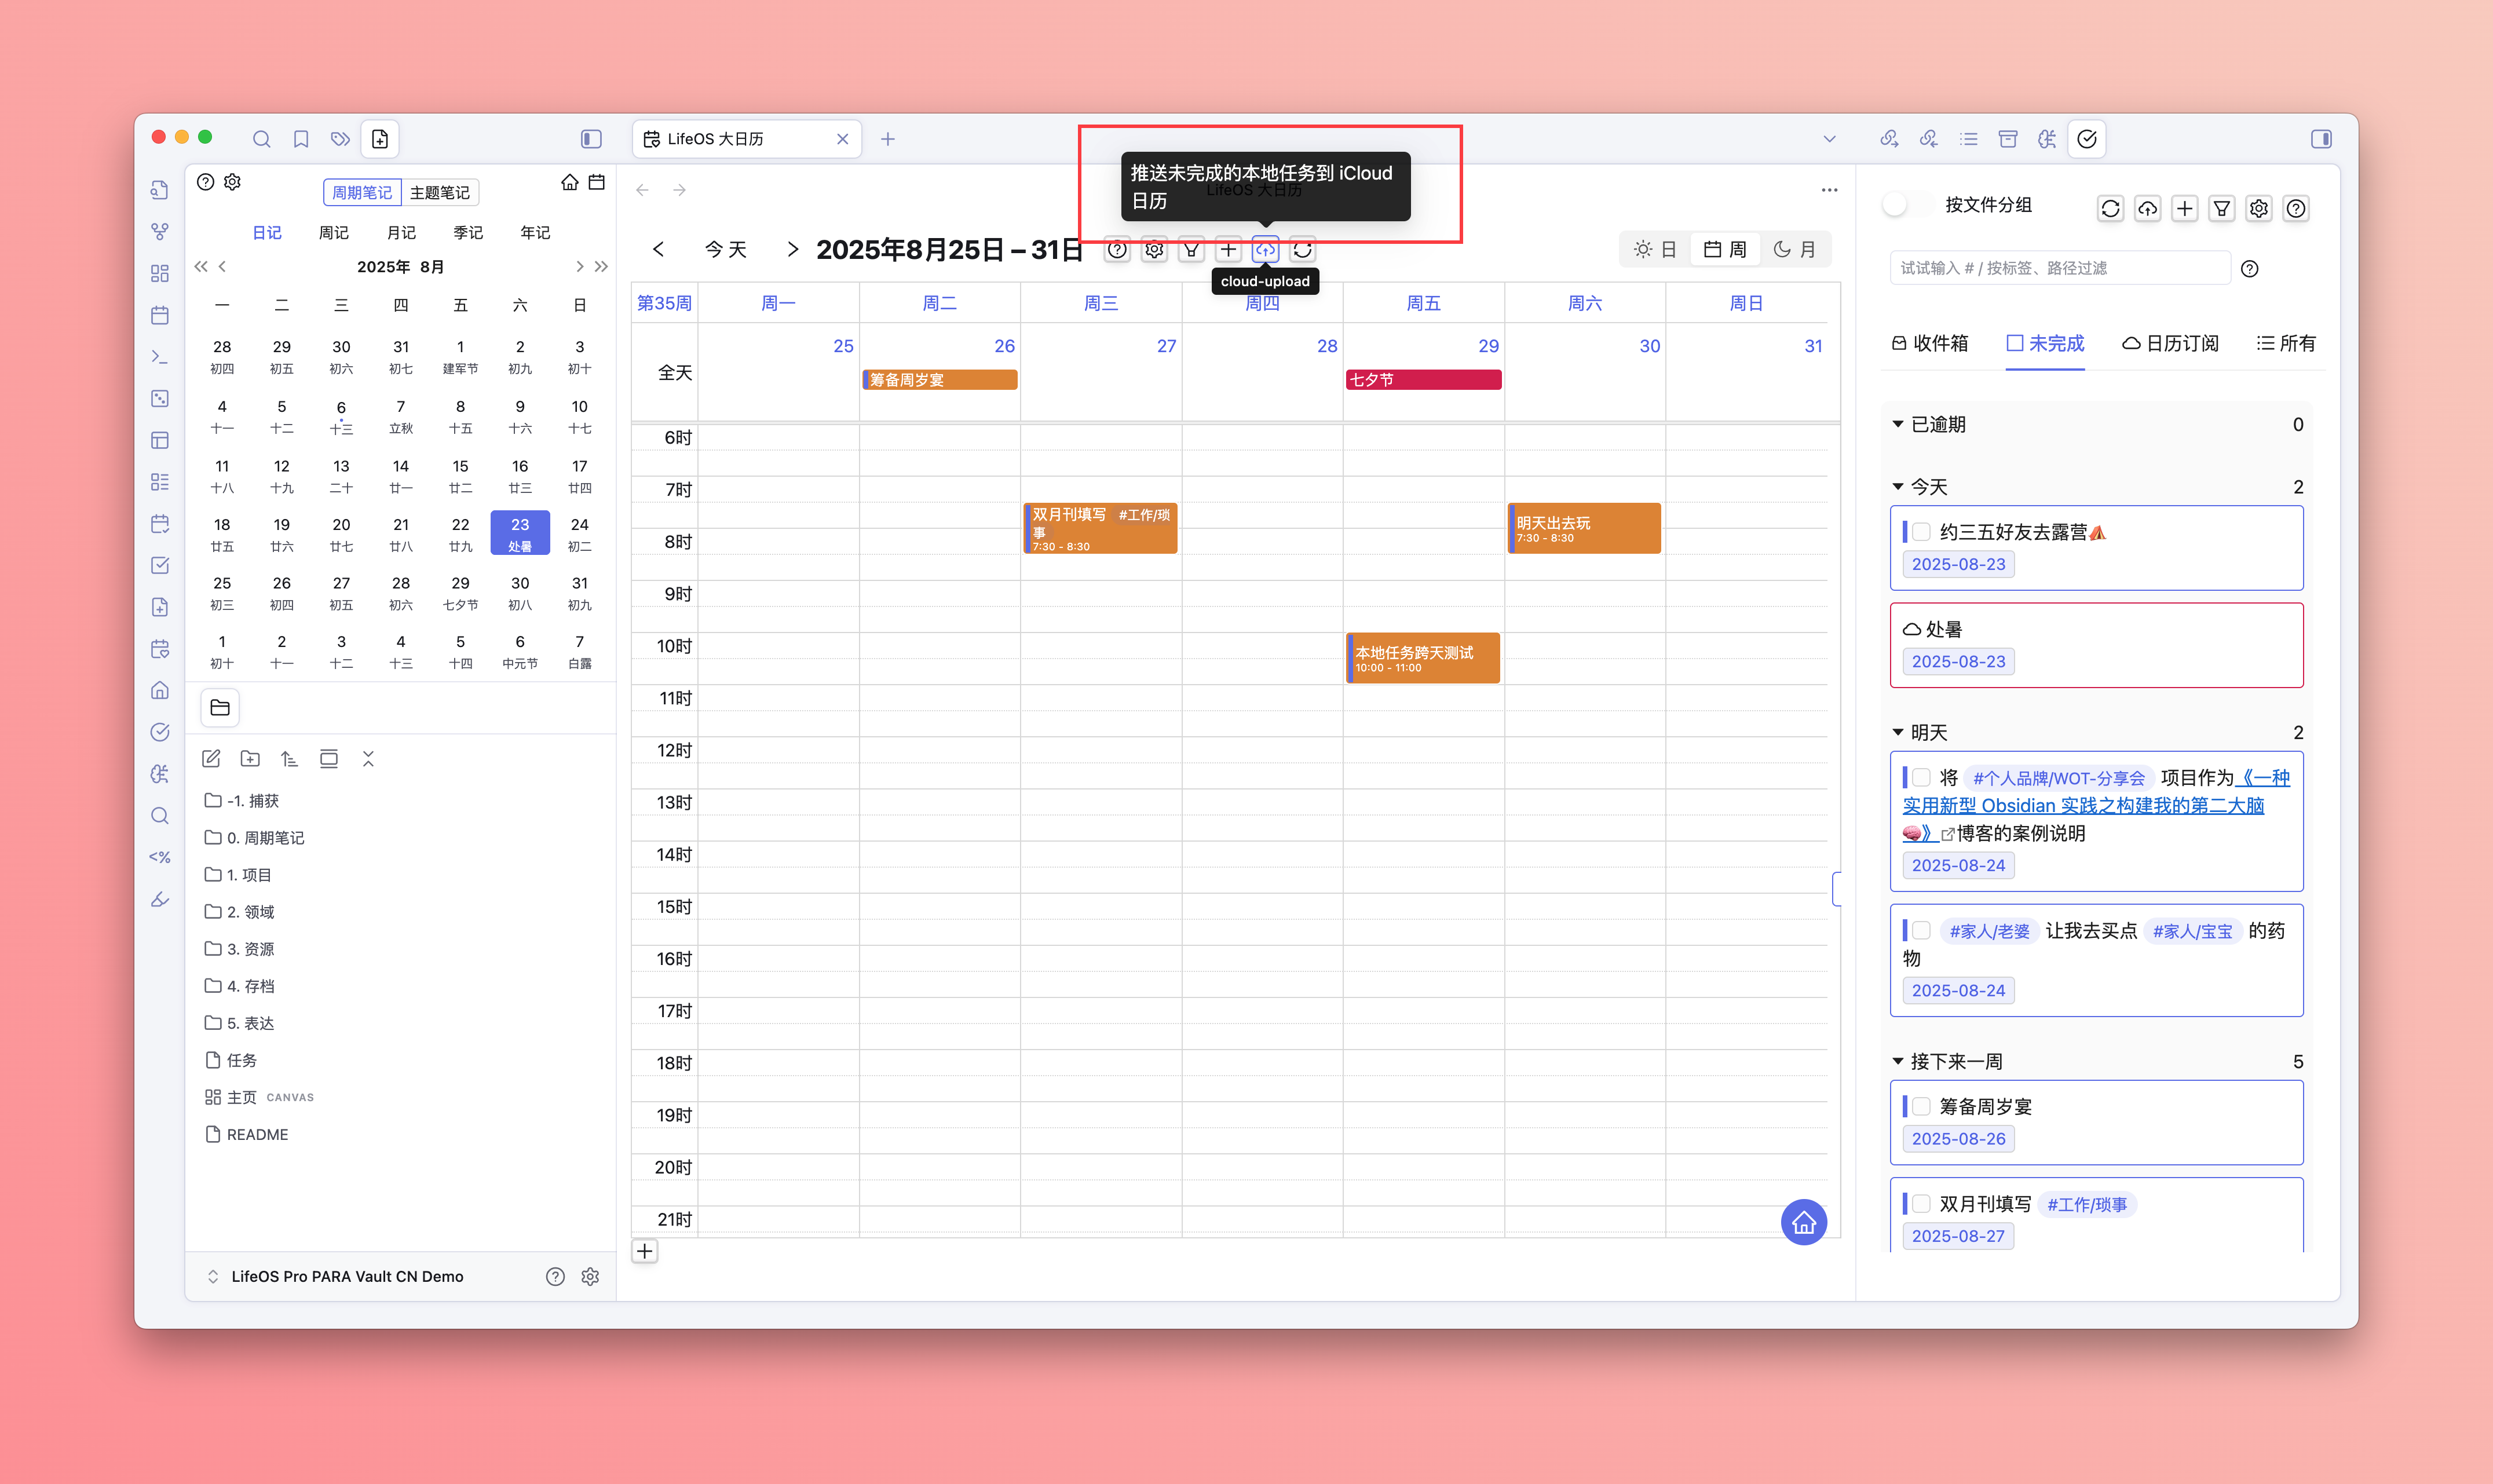Click the 今天 button in calendar header
This screenshot has width=2493, height=1484.
coord(725,250)
